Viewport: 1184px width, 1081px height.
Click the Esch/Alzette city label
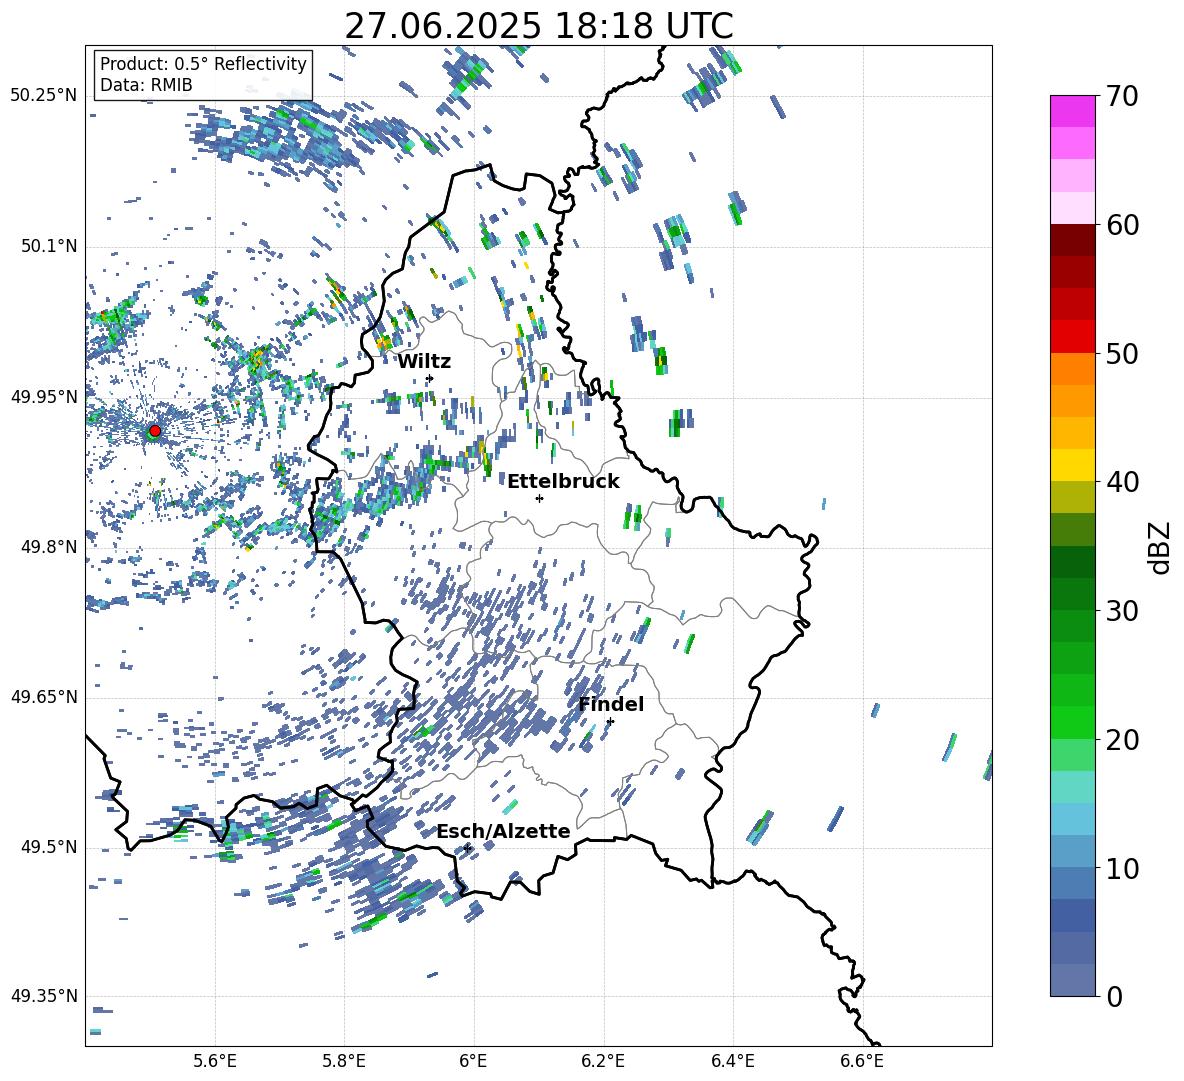[504, 831]
